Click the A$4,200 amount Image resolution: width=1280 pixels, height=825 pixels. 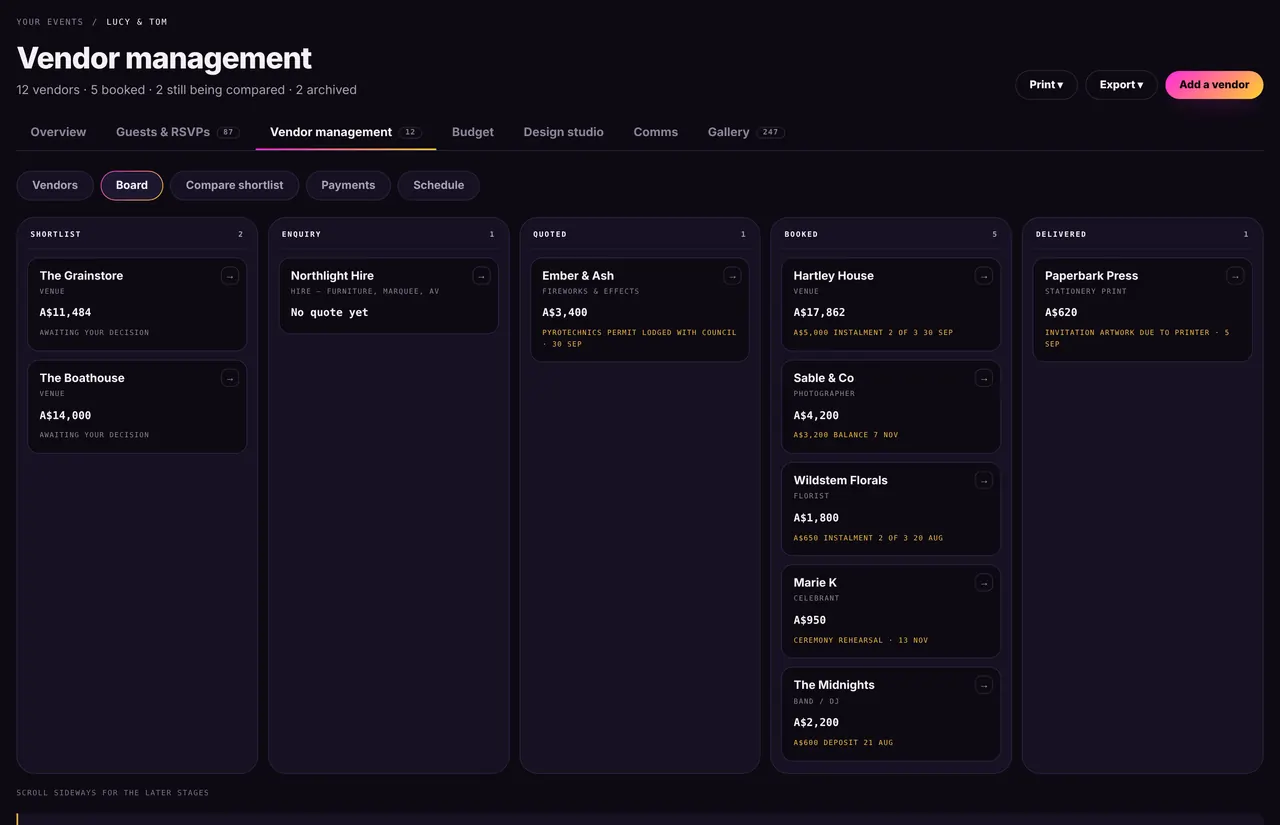817,416
